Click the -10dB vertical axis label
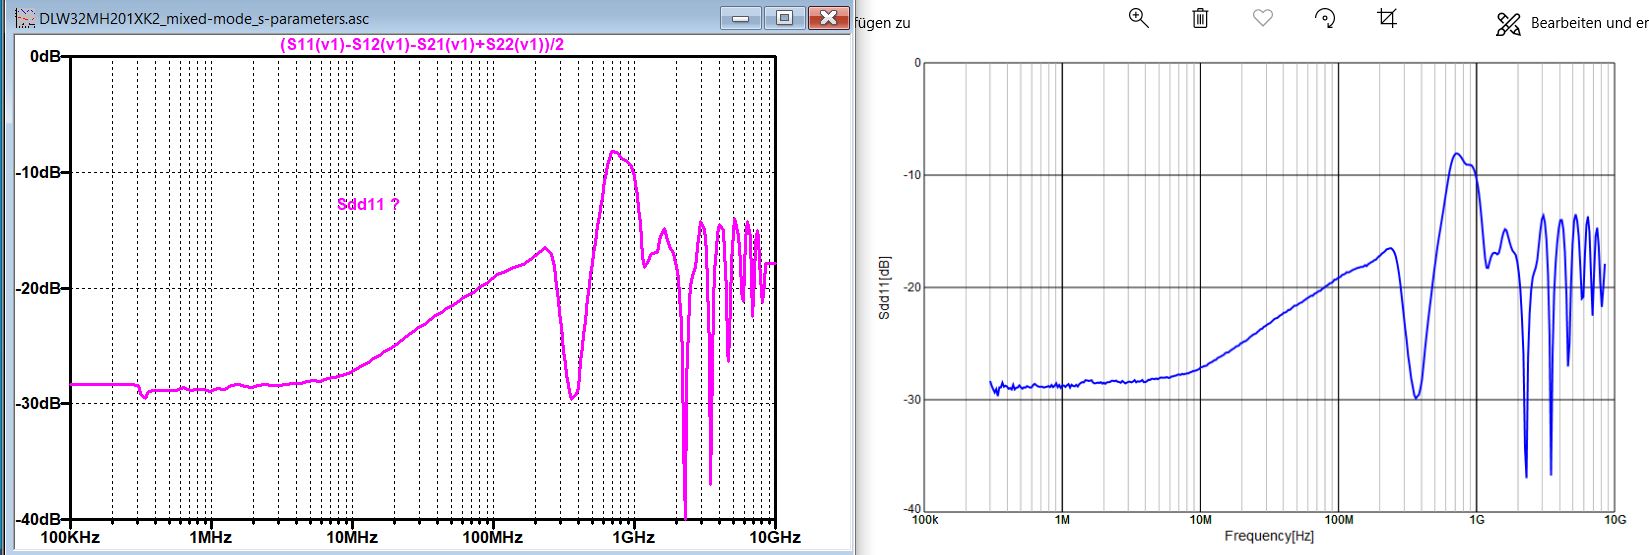 40,172
